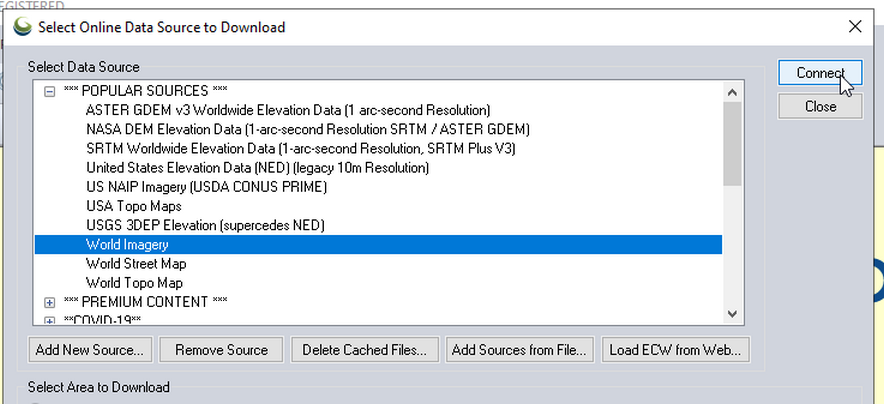
Task: Click Load ECW from Web button
Action: [676, 350]
